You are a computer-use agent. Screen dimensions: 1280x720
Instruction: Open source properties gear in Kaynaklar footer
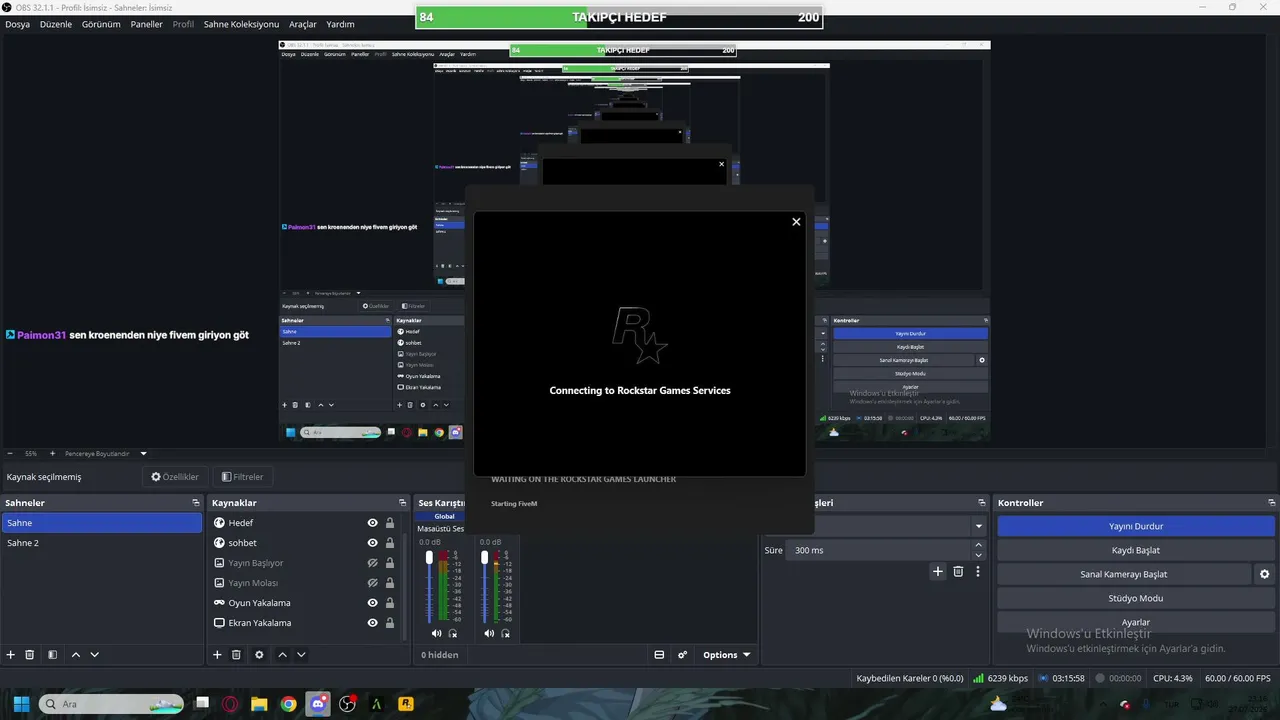point(259,655)
